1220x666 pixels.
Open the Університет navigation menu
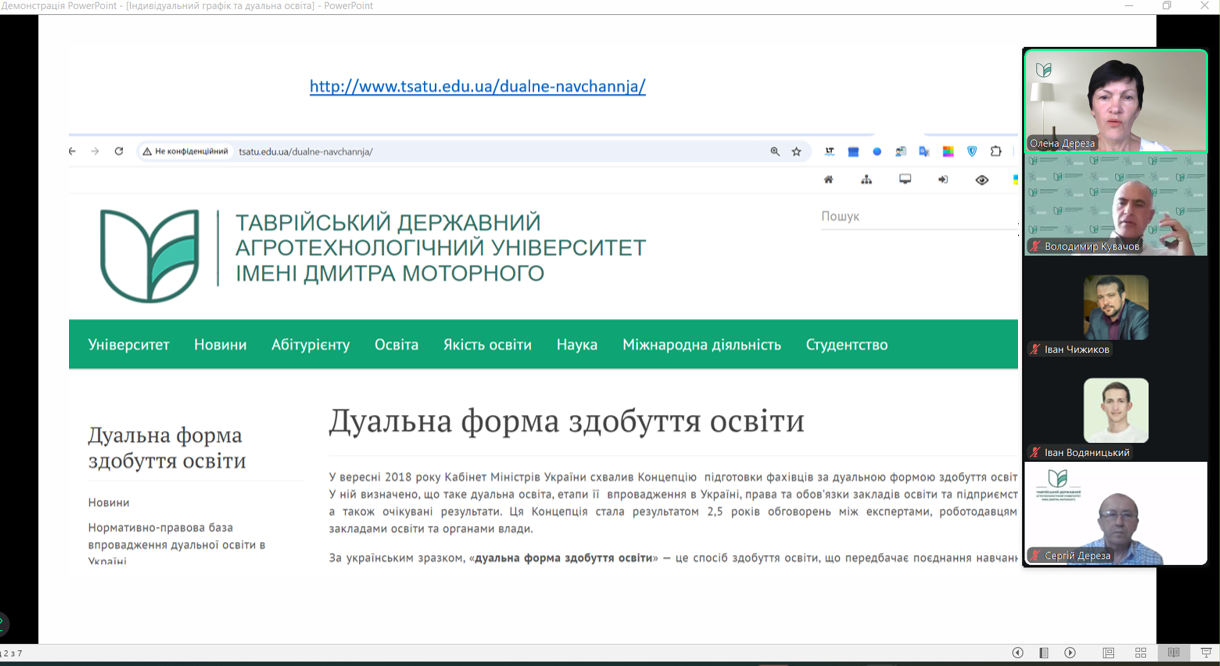point(129,345)
